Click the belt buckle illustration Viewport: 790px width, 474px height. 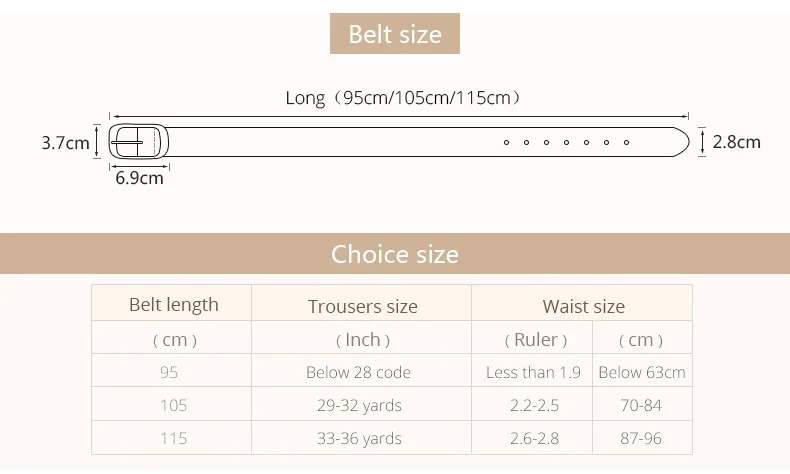click(x=138, y=142)
